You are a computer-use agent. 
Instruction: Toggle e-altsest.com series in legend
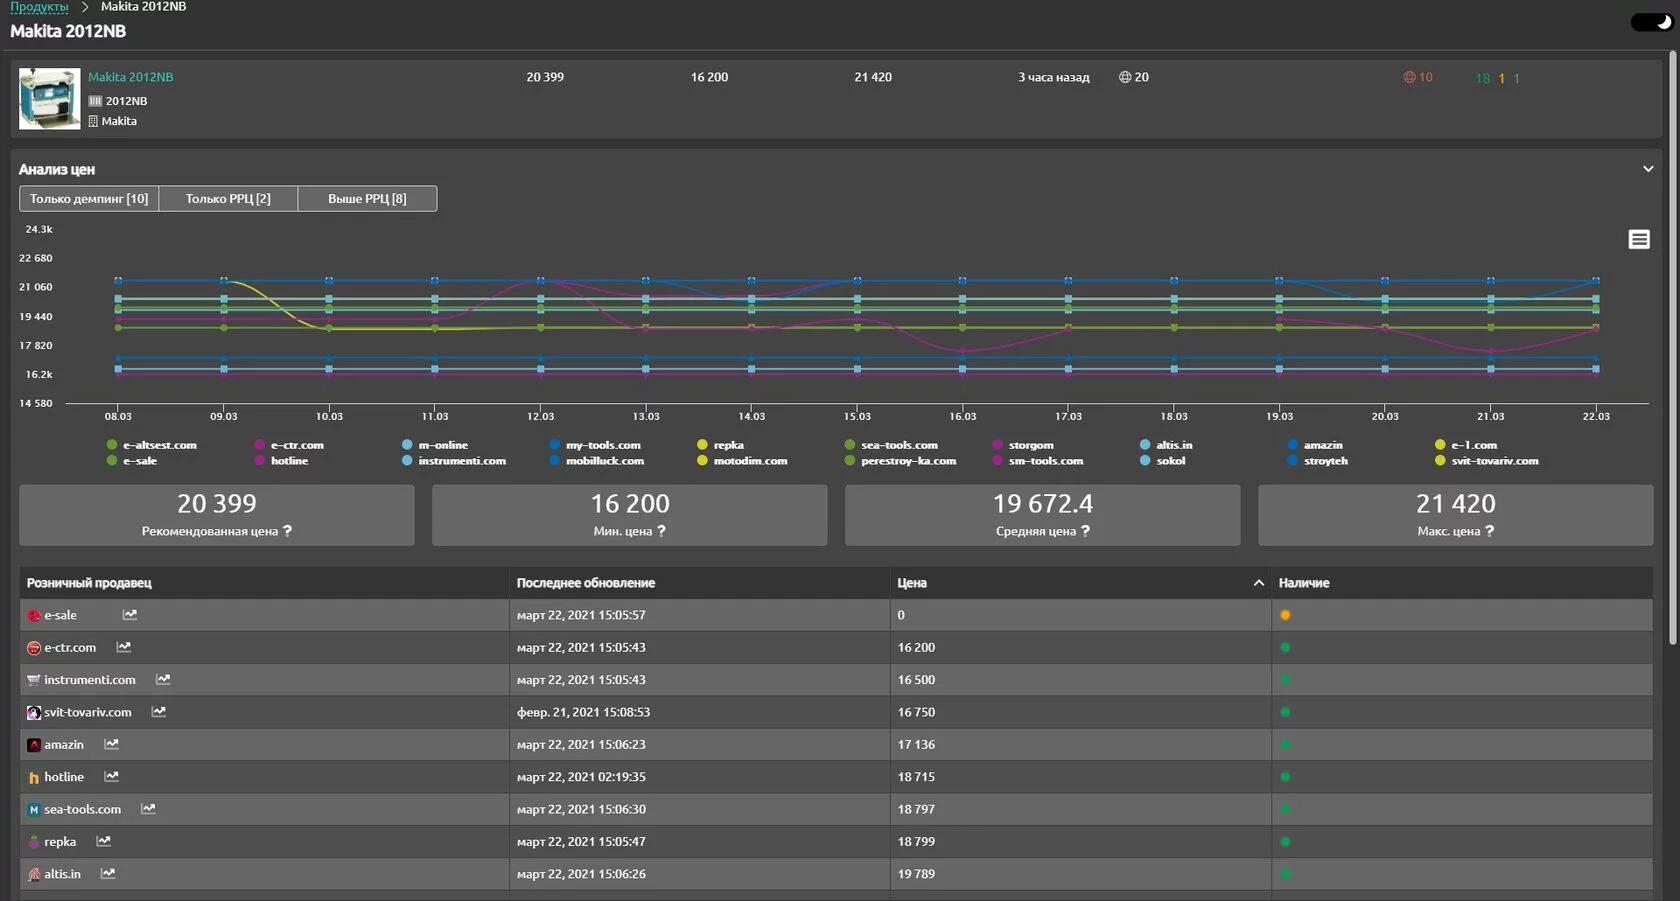click(x=152, y=445)
